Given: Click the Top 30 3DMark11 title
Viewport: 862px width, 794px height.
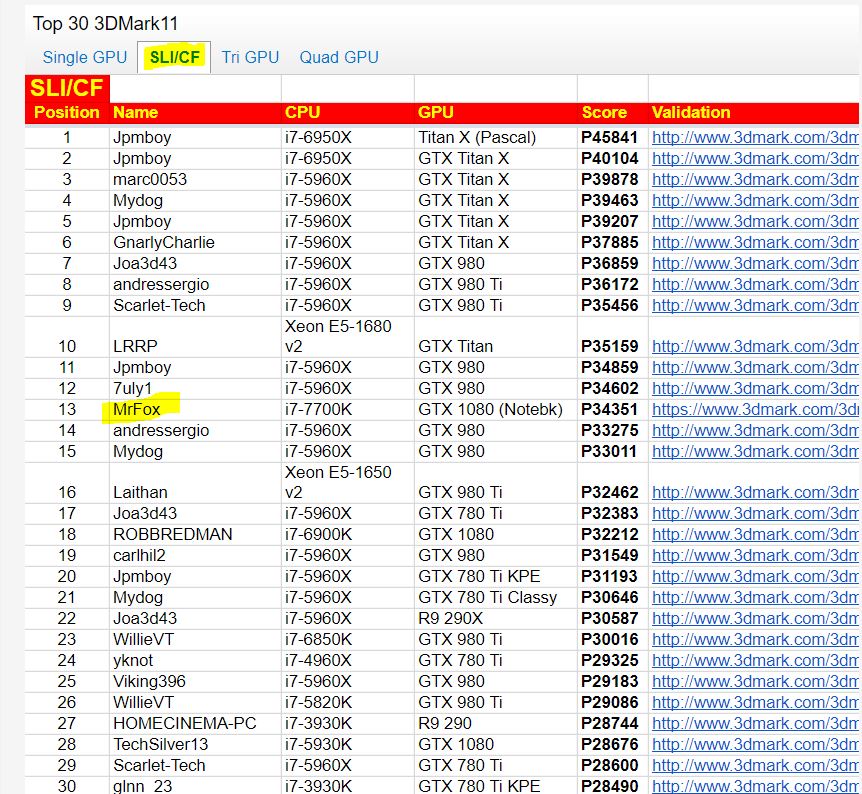Looking at the screenshot, I should [x=105, y=24].
